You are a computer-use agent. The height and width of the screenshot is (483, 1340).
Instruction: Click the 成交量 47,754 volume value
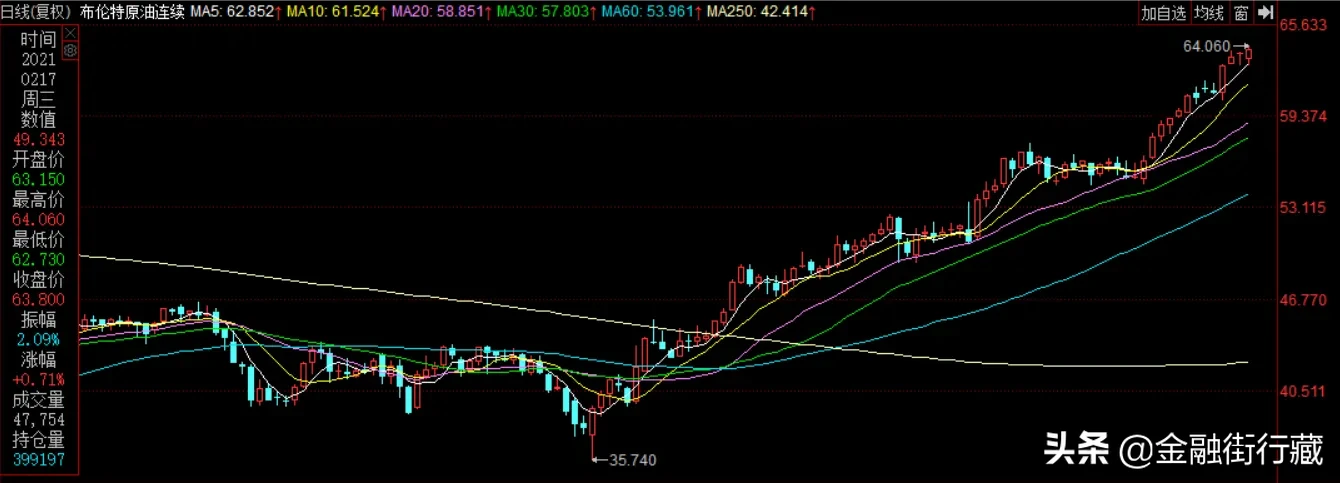pos(38,420)
